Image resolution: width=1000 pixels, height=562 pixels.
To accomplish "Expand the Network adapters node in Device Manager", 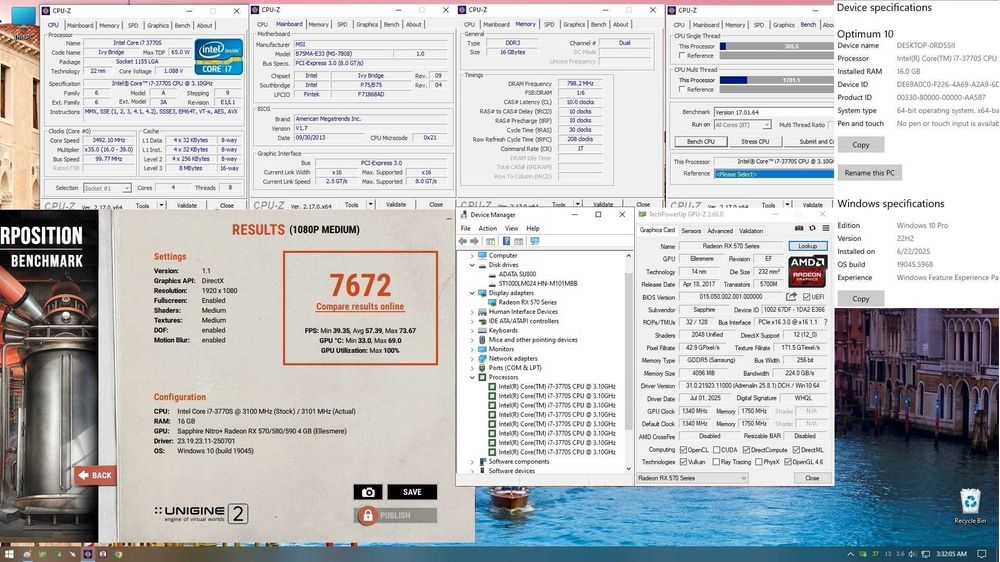I will coord(472,359).
